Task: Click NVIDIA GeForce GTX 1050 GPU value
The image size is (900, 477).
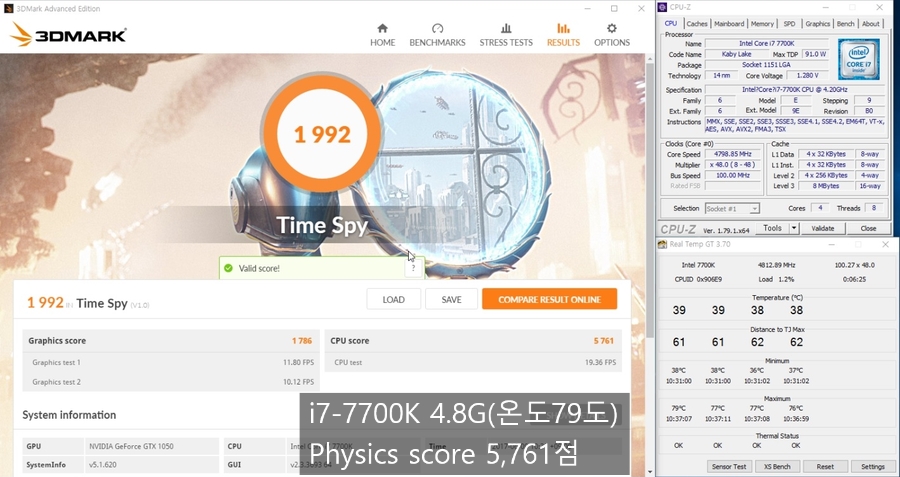Action: point(152,446)
